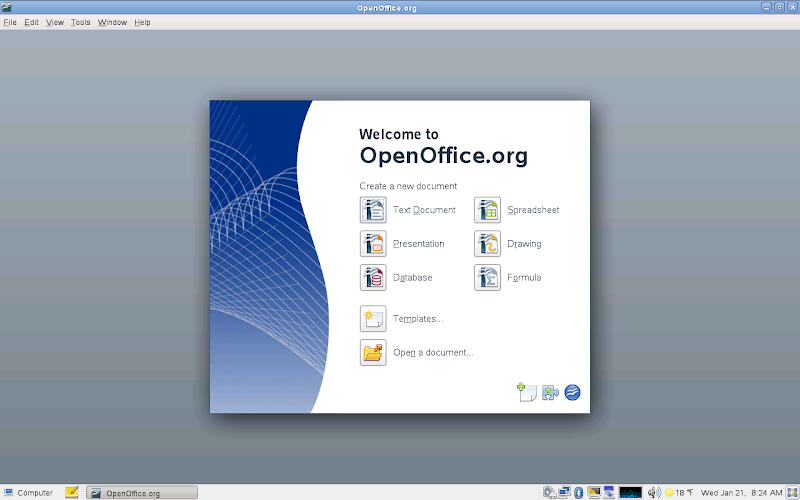Click the far-right panel corner icon
Image resolution: width=800 pixels, height=500 pixels.
click(792, 492)
